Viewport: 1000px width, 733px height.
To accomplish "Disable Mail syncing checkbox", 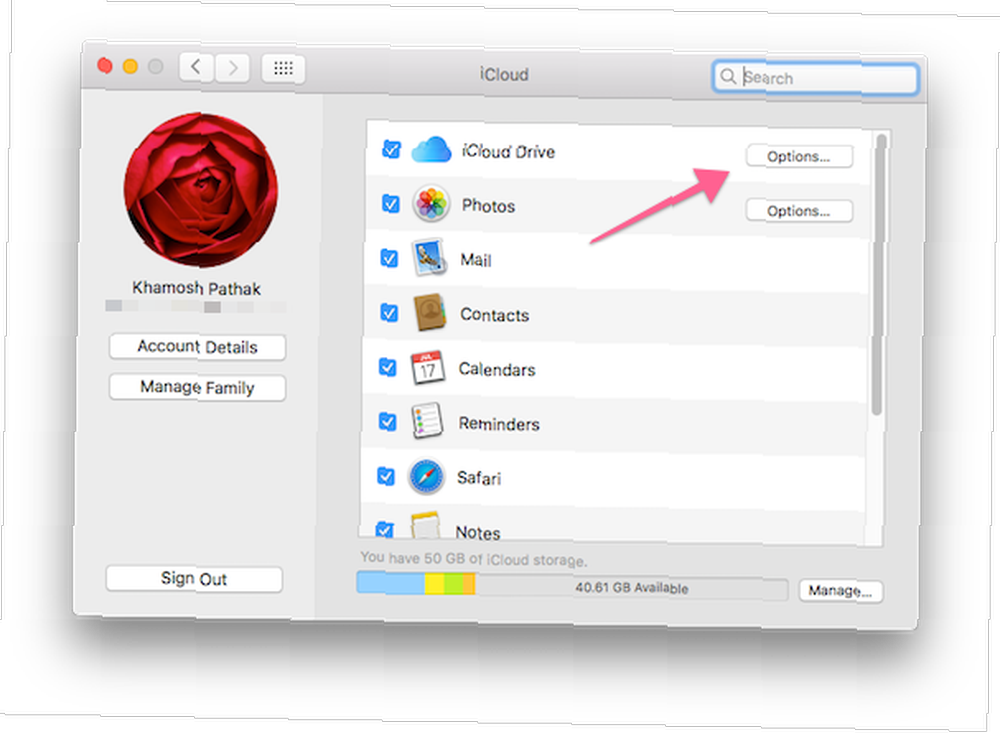I will point(389,258).
